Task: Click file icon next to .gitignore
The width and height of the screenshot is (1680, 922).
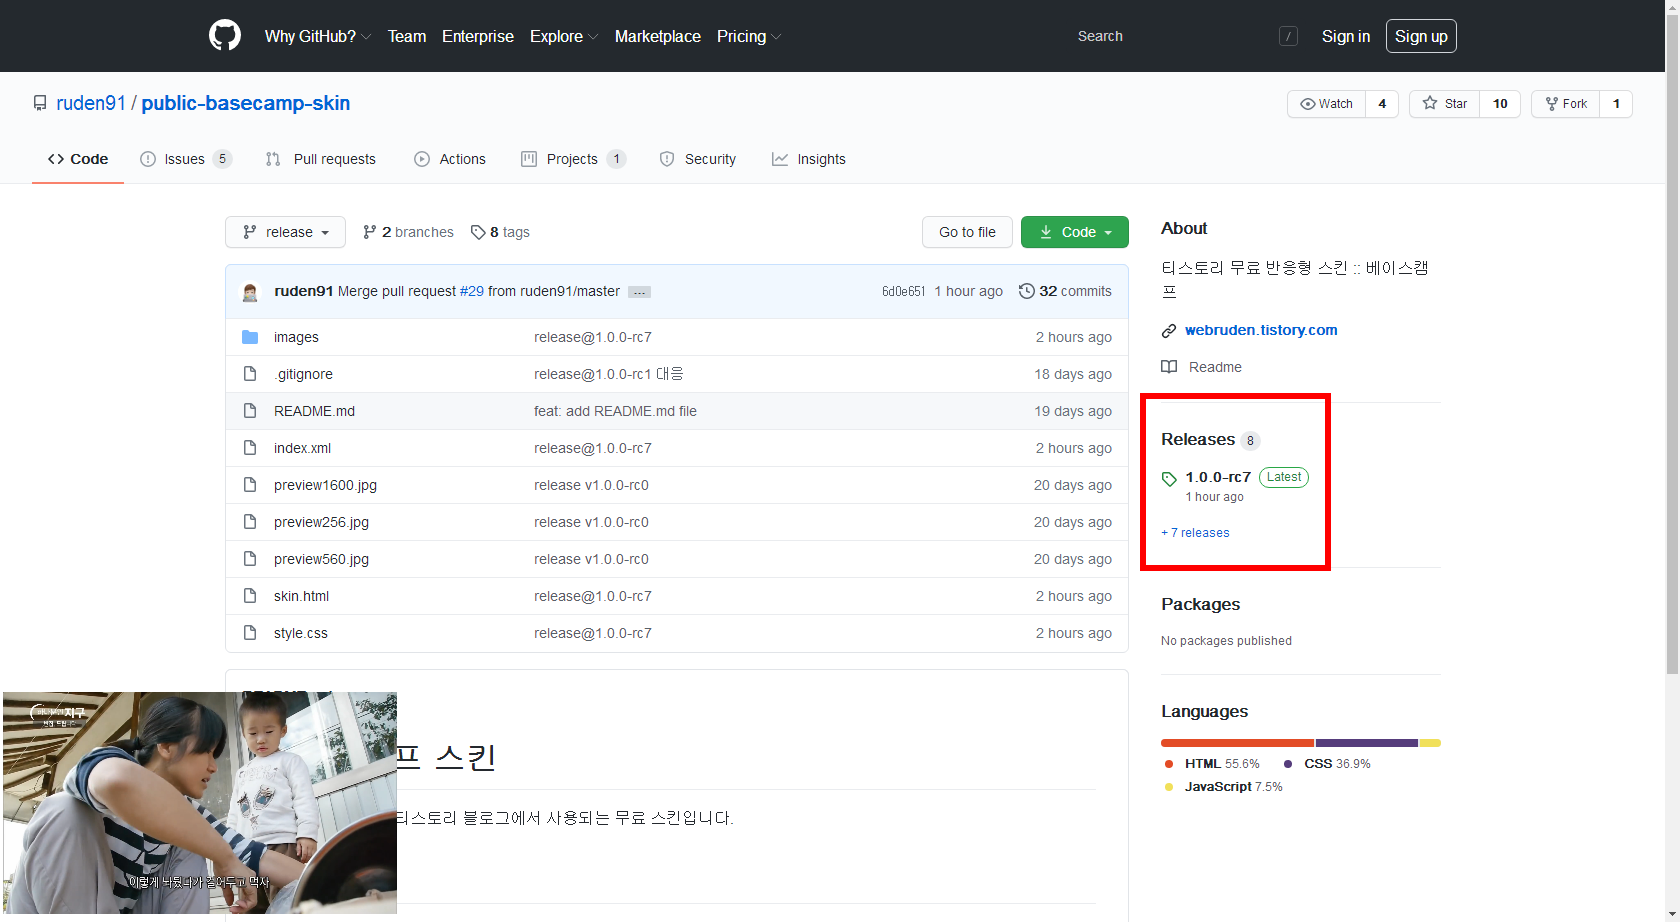Action: click(x=250, y=374)
